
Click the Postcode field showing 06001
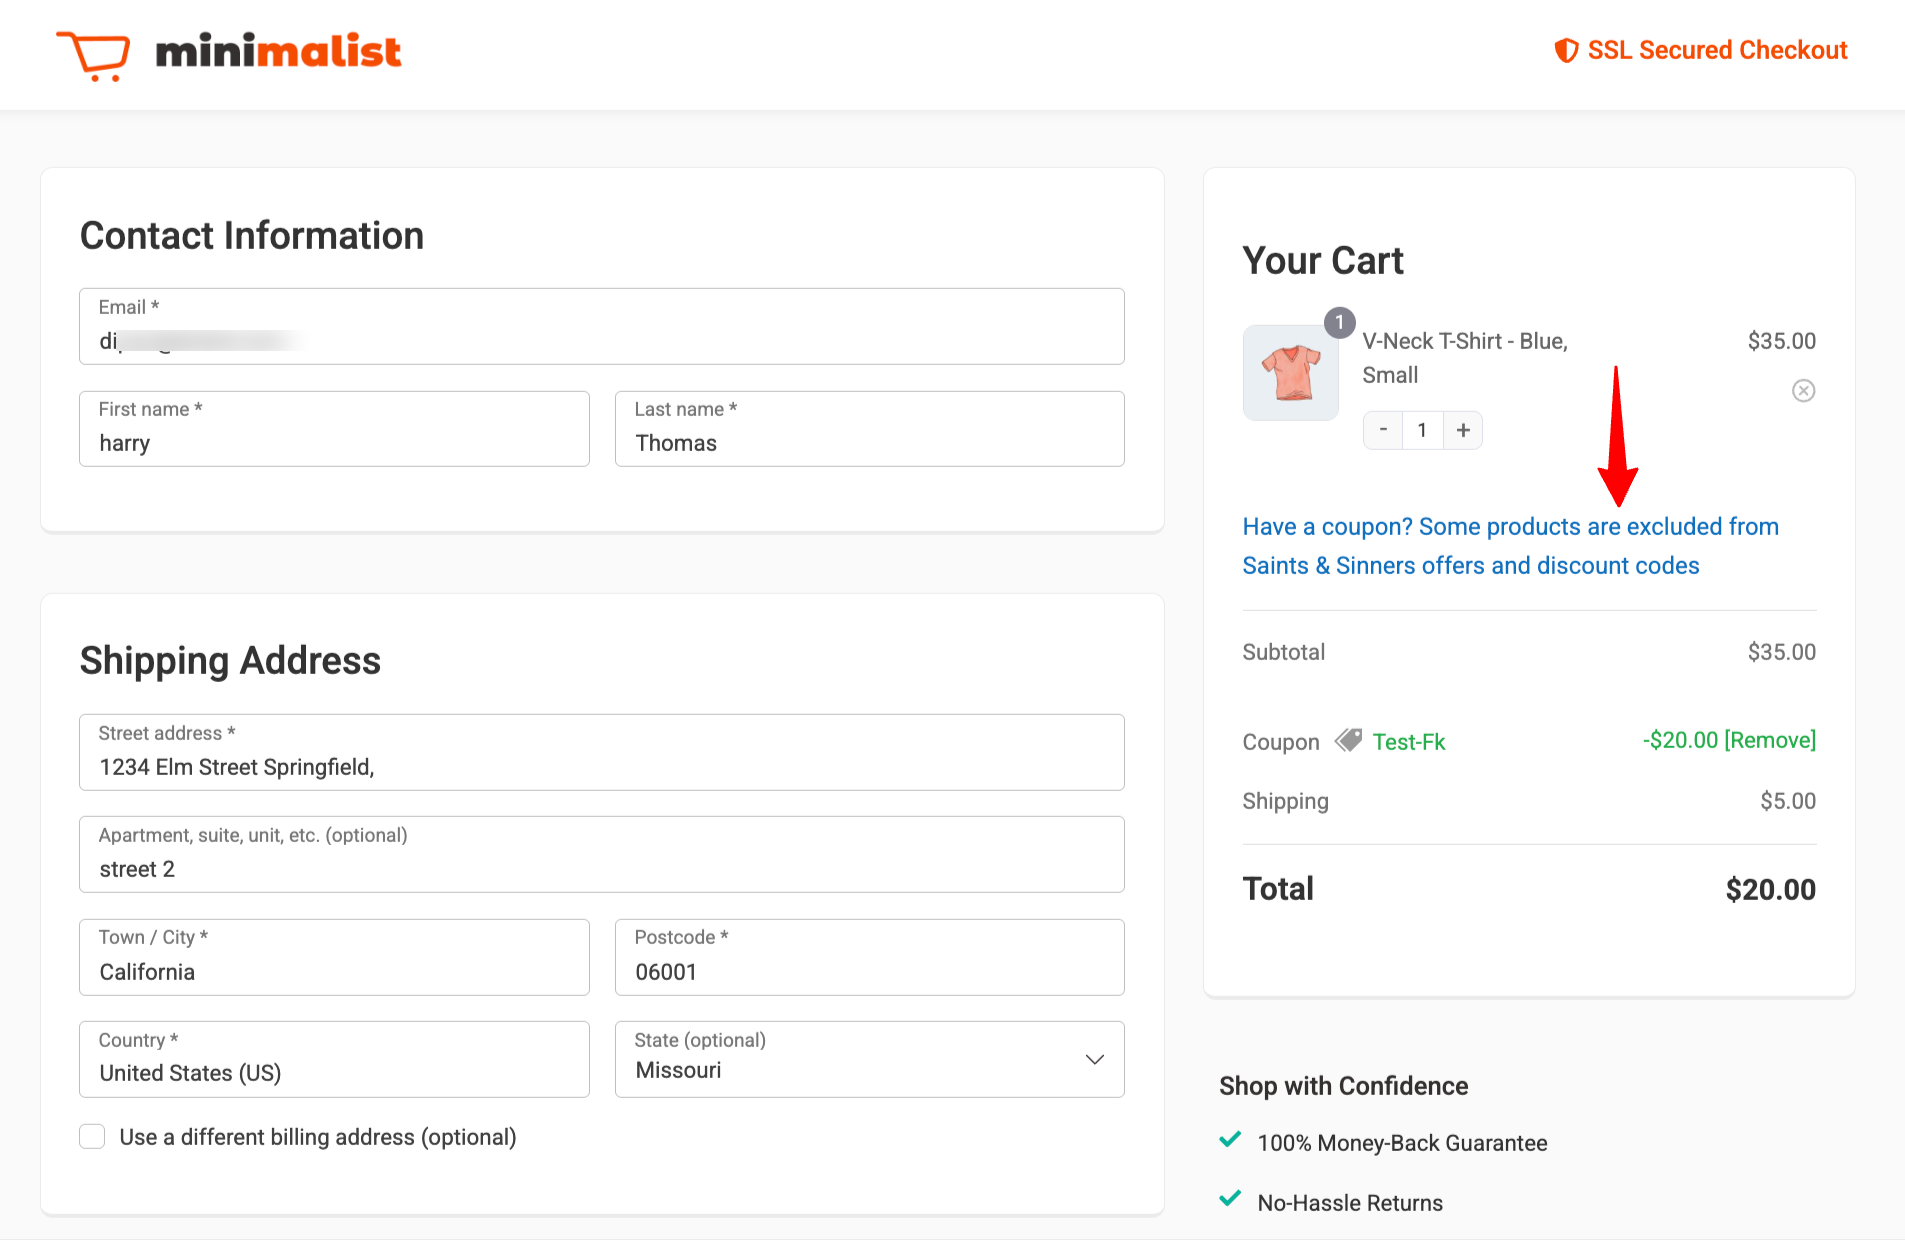pos(869,957)
